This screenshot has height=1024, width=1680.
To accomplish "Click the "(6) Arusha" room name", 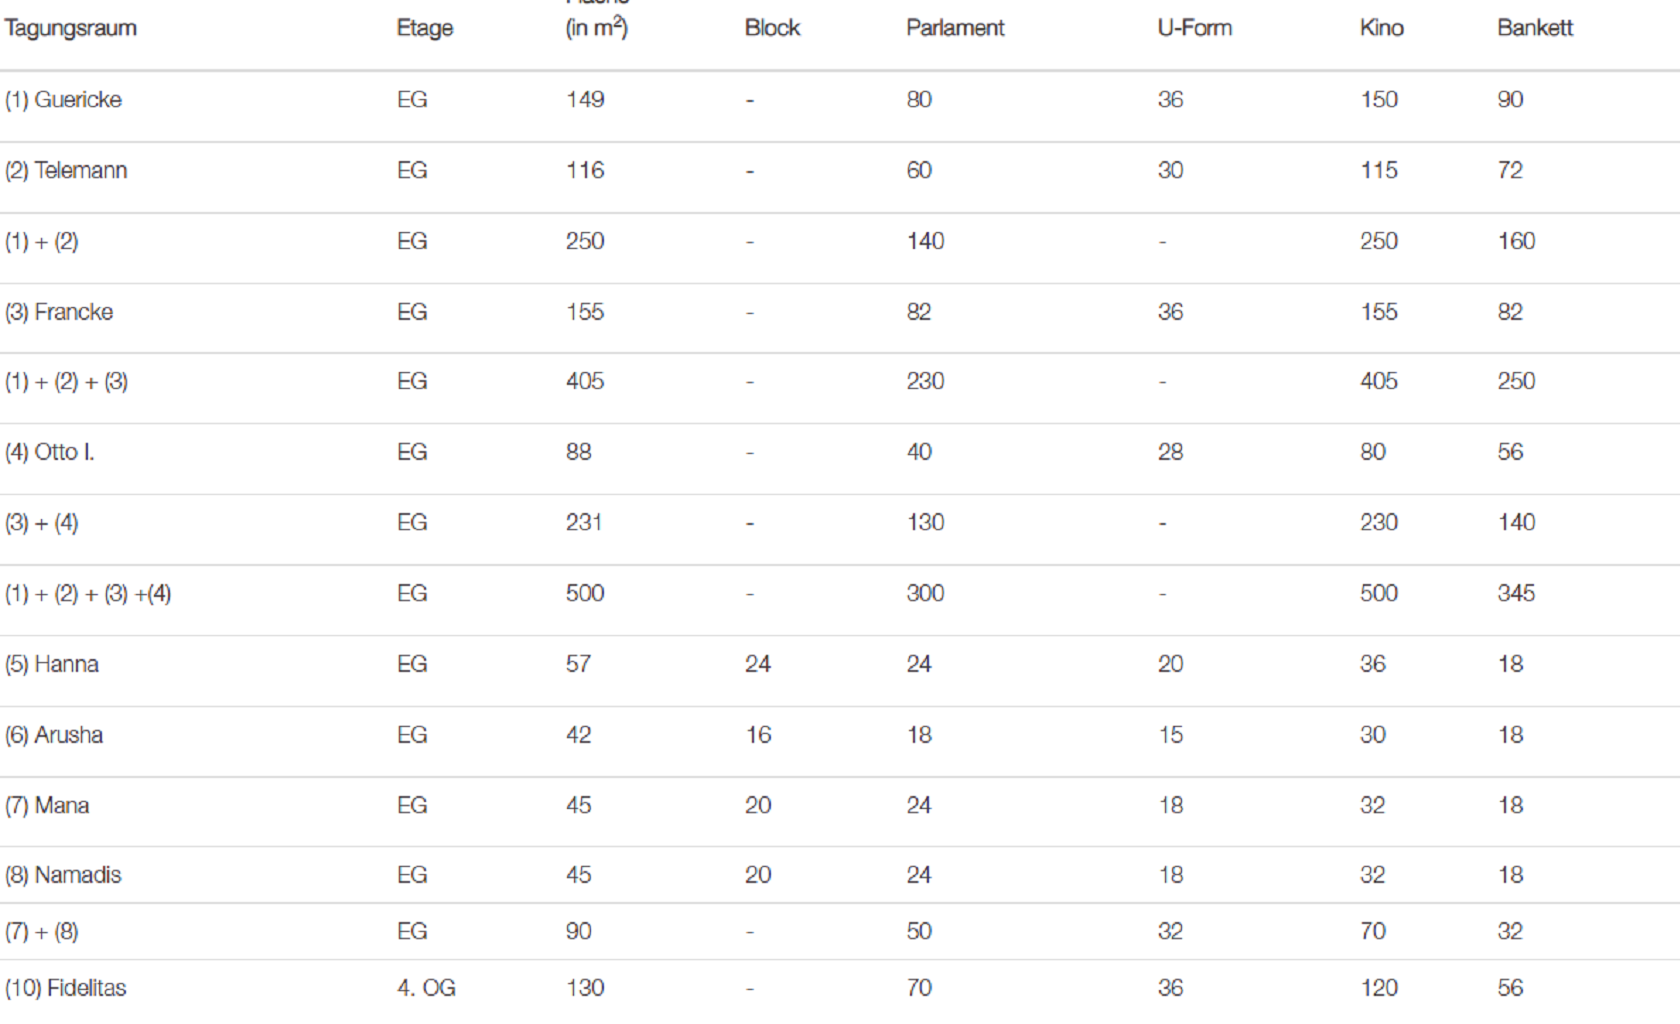I will point(54,735).
